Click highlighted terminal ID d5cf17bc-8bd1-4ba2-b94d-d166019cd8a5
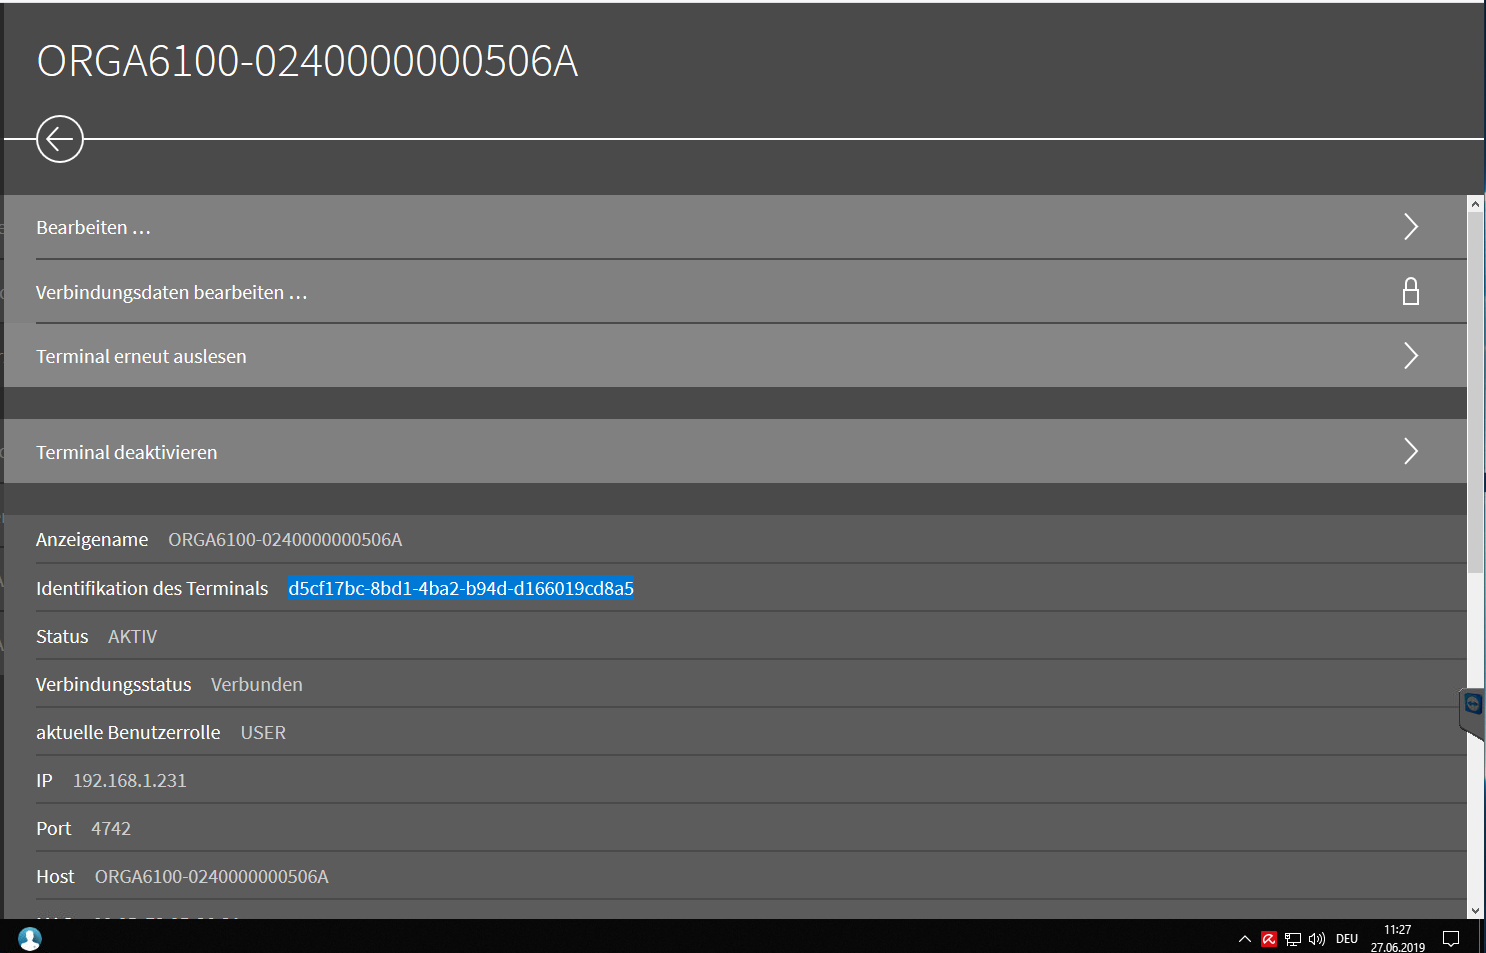The height and width of the screenshot is (953, 1486). pyautogui.click(x=461, y=588)
